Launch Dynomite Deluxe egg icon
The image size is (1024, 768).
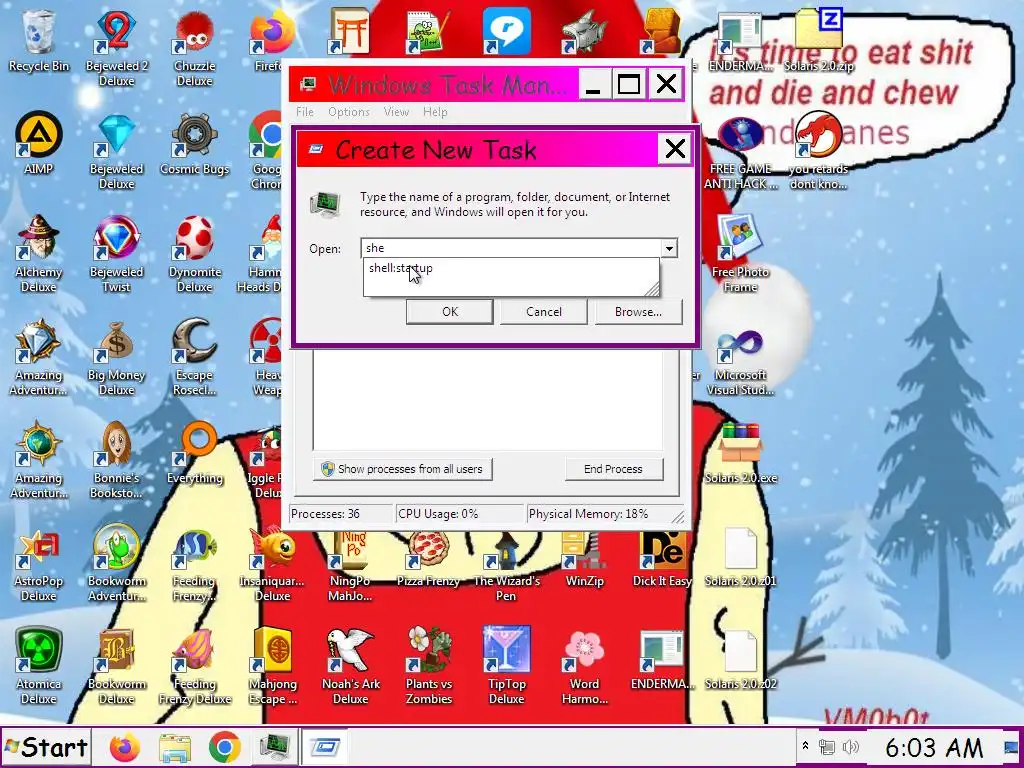[195, 253]
